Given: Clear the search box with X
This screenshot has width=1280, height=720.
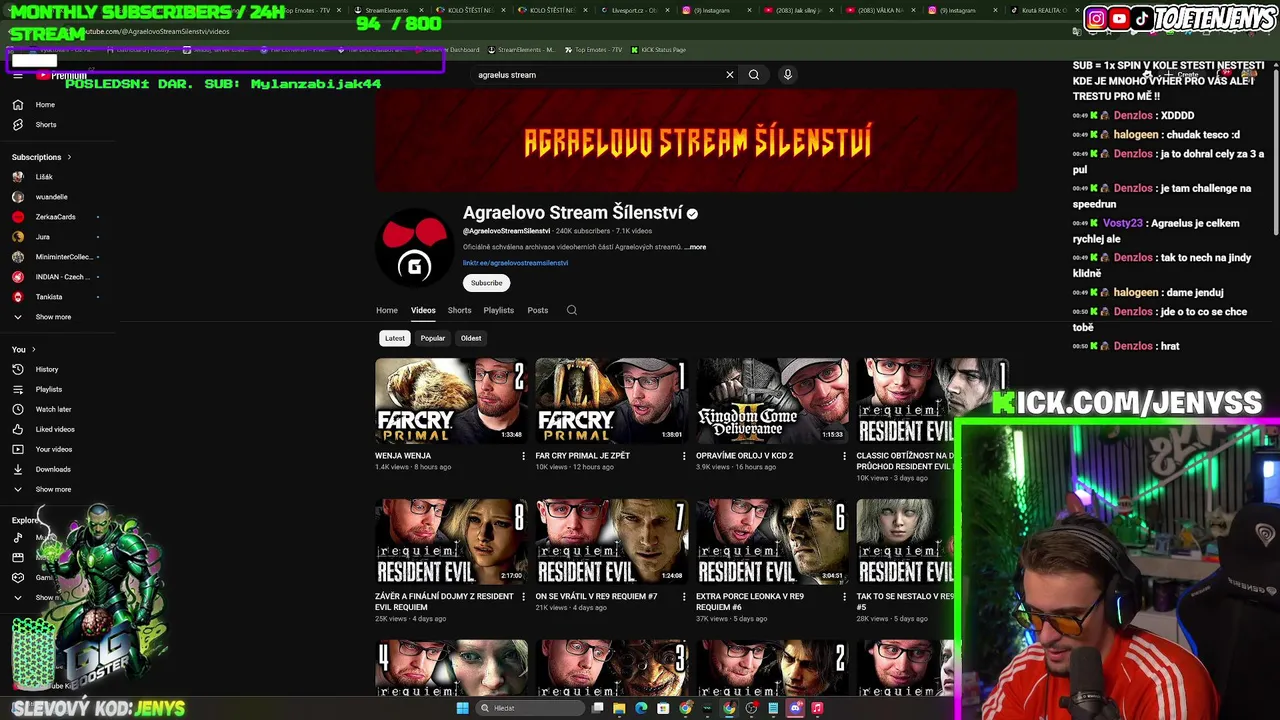Looking at the screenshot, I should coord(730,75).
